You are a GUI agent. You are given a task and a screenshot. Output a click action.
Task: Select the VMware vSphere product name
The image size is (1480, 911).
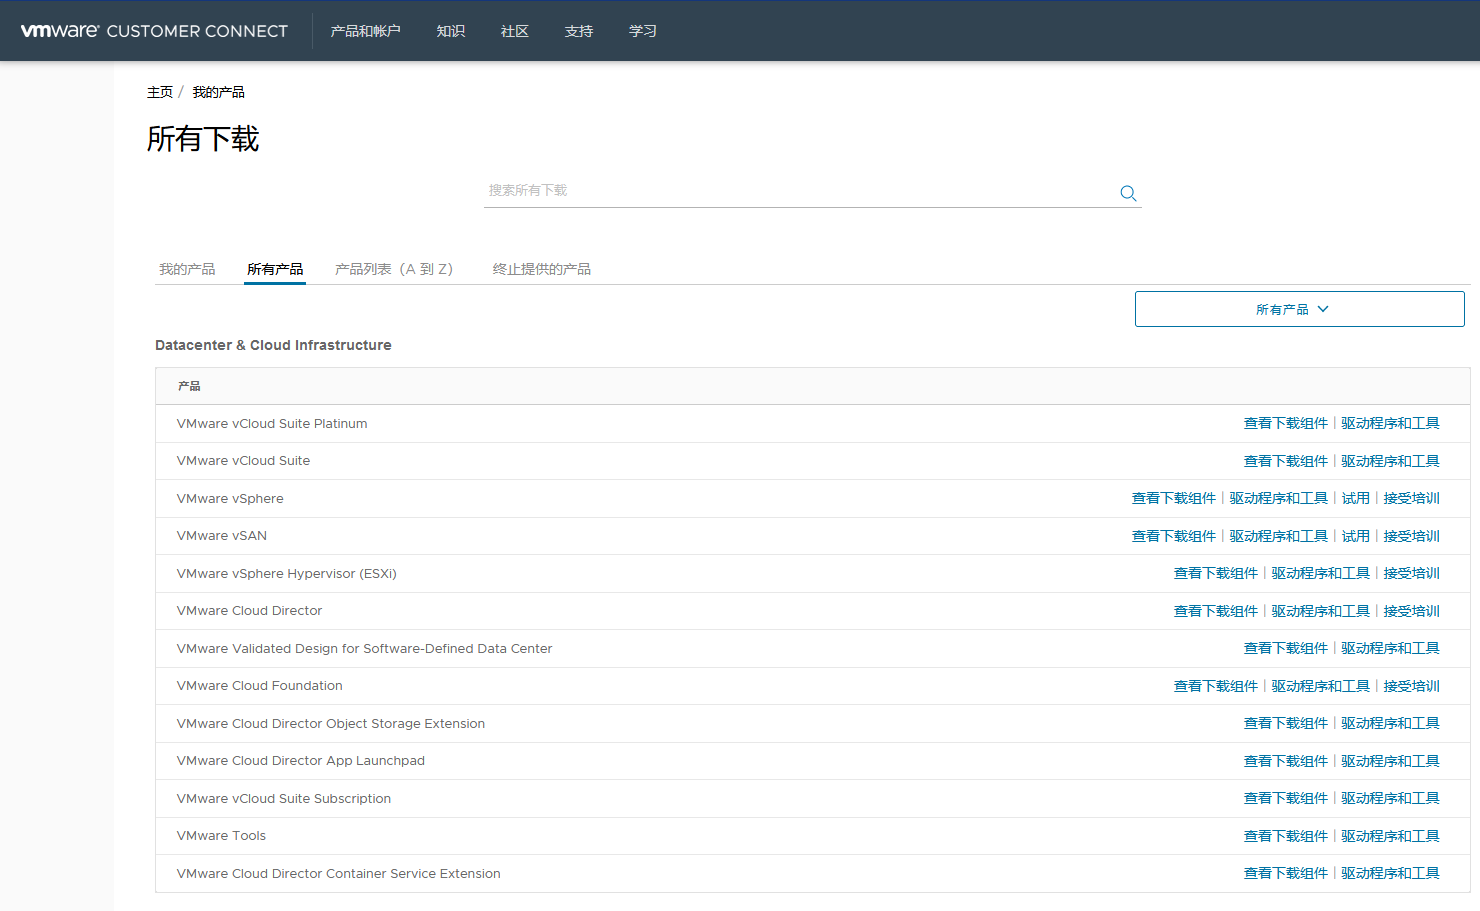click(230, 498)
